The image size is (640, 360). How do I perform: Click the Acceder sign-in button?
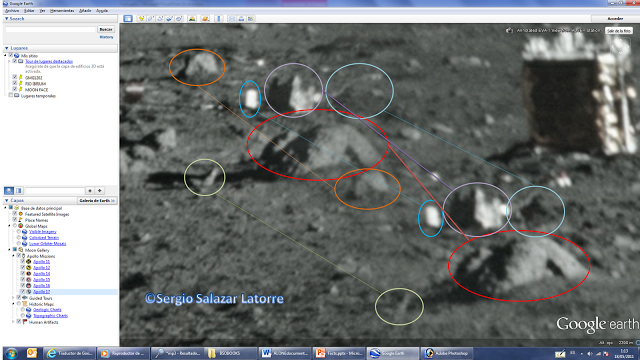[615, 19]
